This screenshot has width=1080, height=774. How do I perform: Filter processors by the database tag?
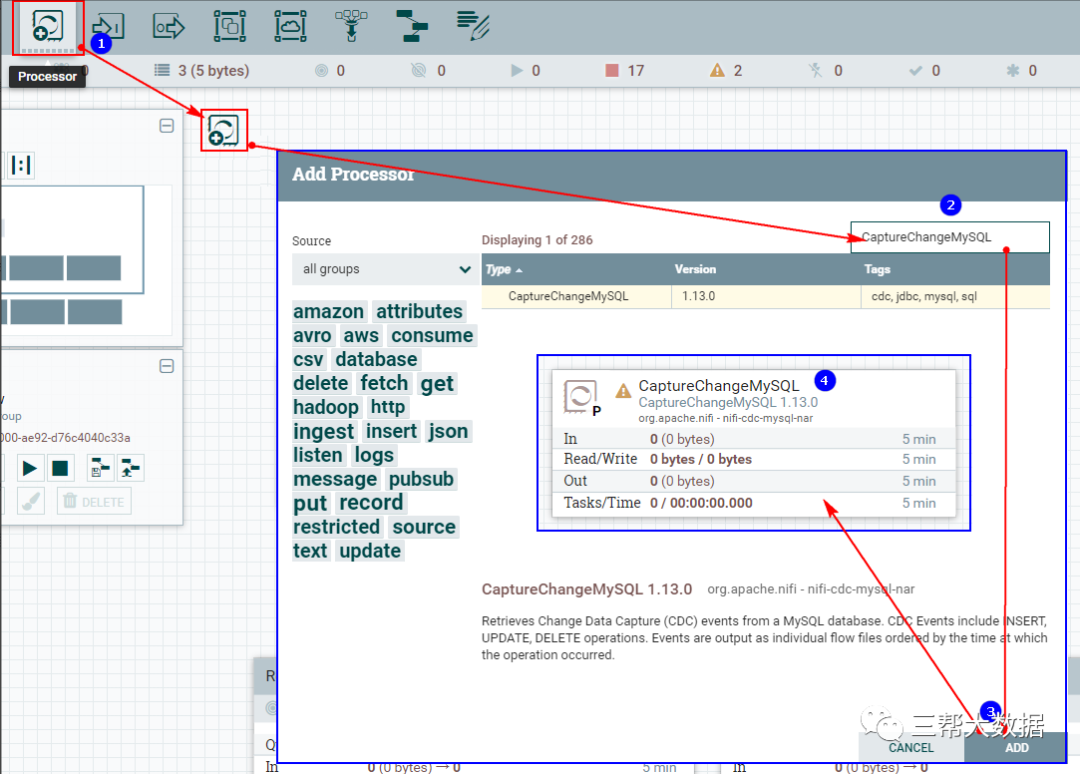coord(376,359)
